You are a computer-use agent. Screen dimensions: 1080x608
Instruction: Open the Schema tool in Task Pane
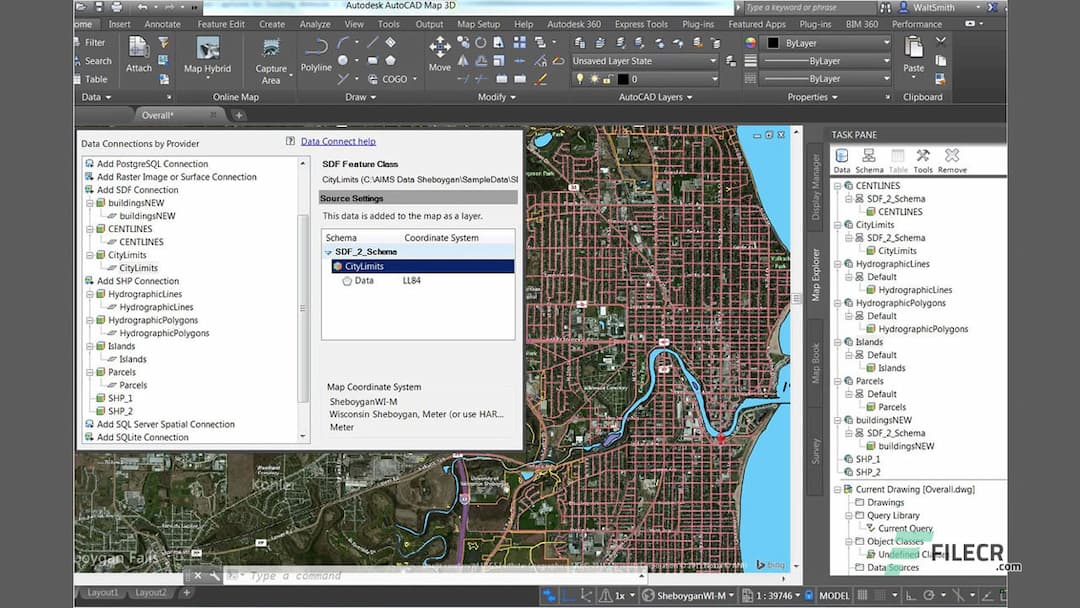coord(868,158)
